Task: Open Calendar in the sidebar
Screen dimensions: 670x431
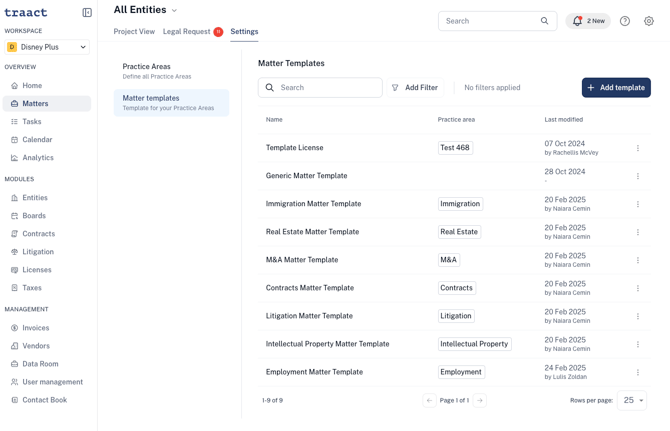Action: point(47,139)
